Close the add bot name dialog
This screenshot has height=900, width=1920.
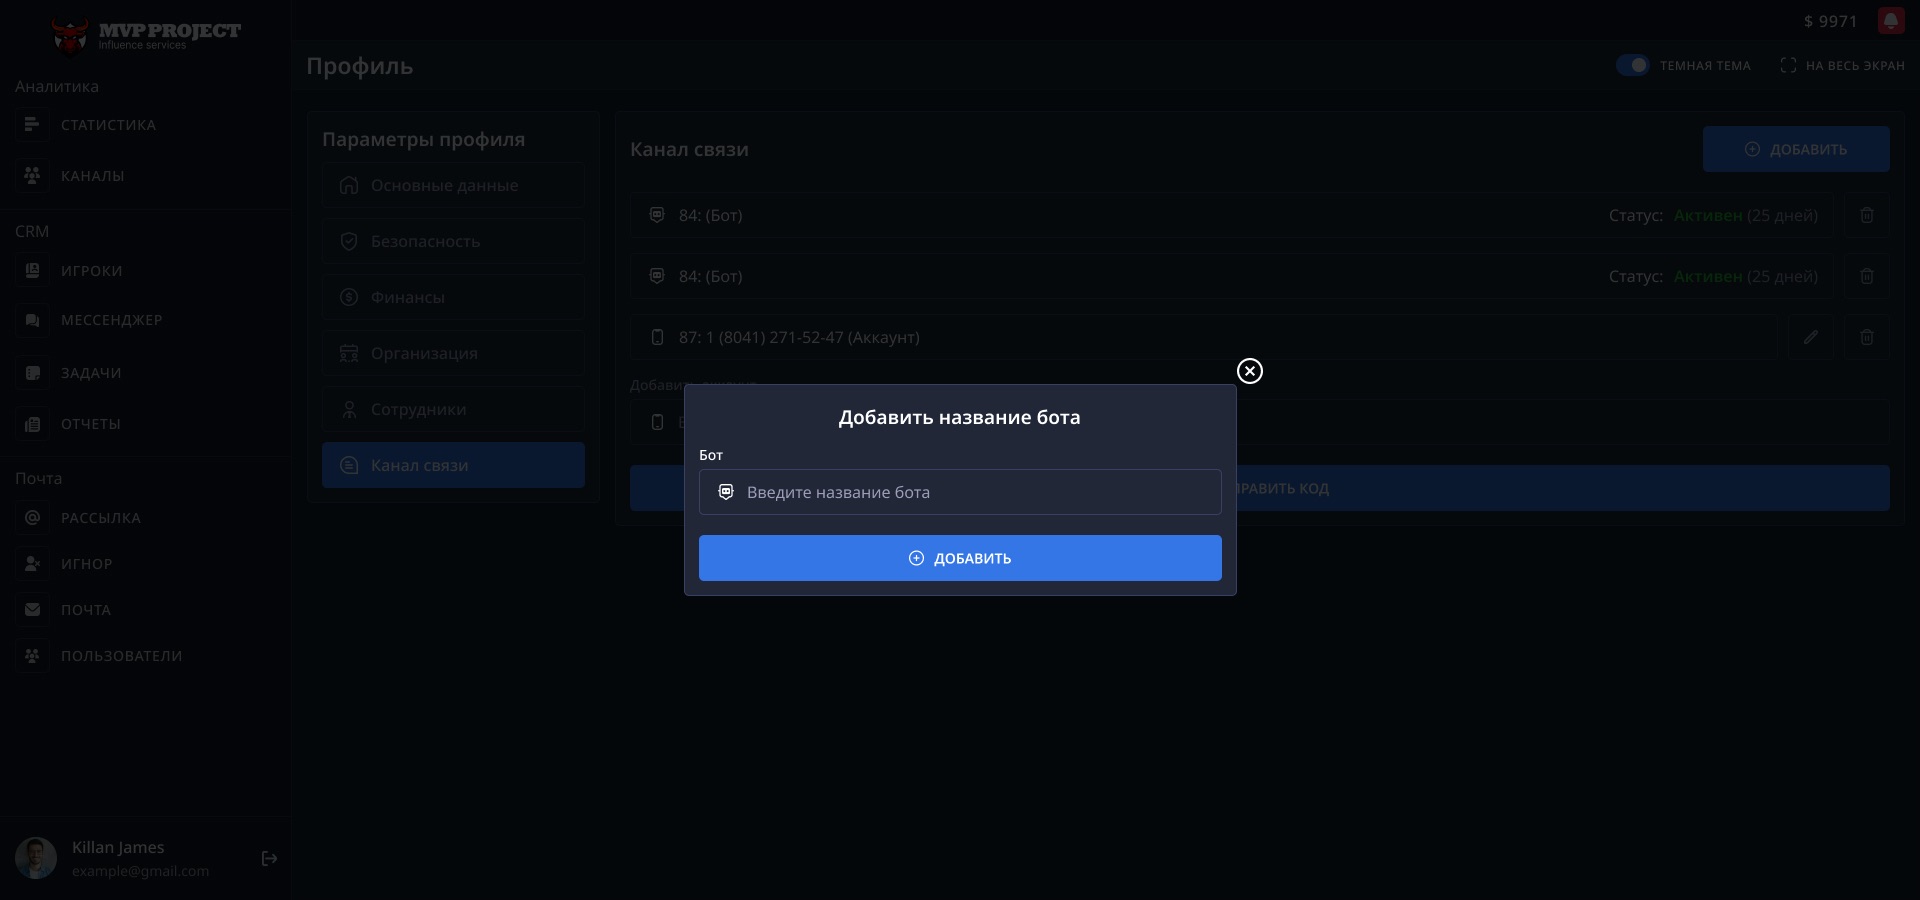coord(1250,371)
